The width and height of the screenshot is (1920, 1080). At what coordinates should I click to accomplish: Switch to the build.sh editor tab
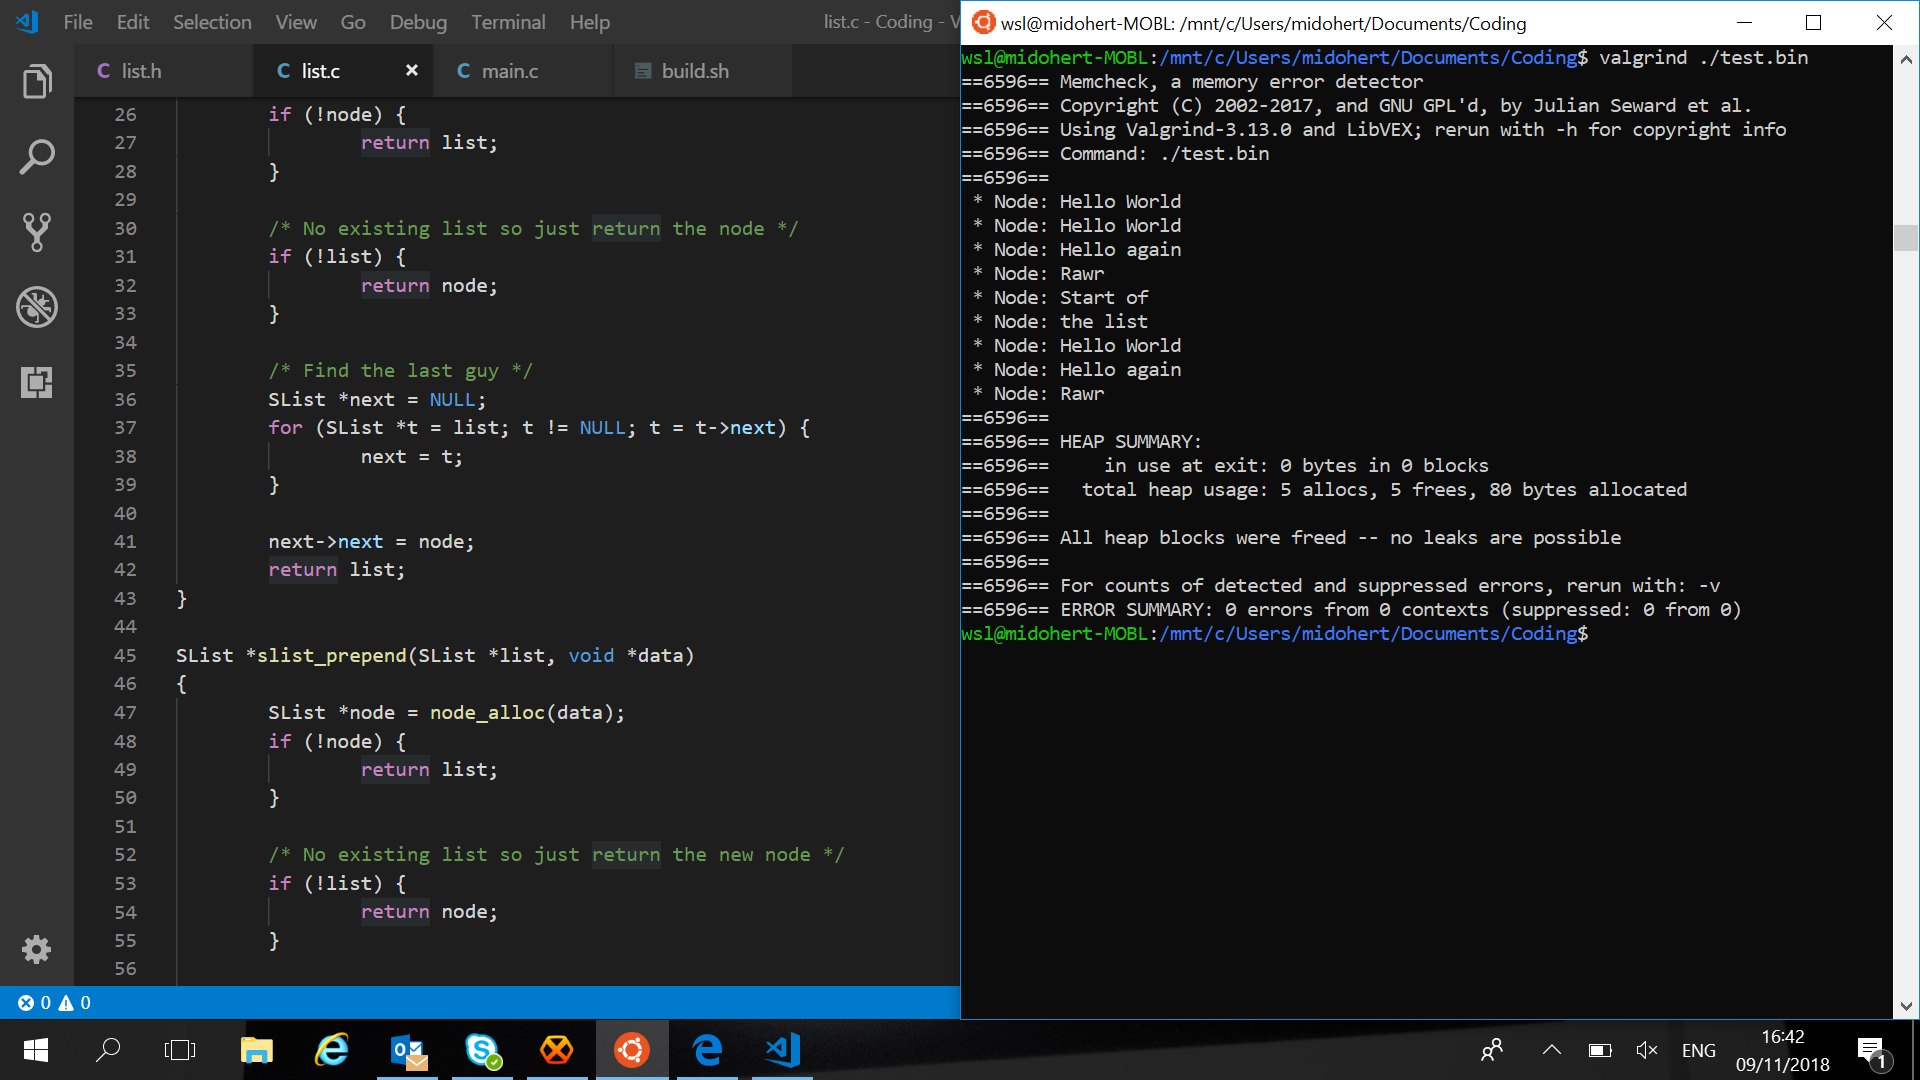[x=702, y=70]
